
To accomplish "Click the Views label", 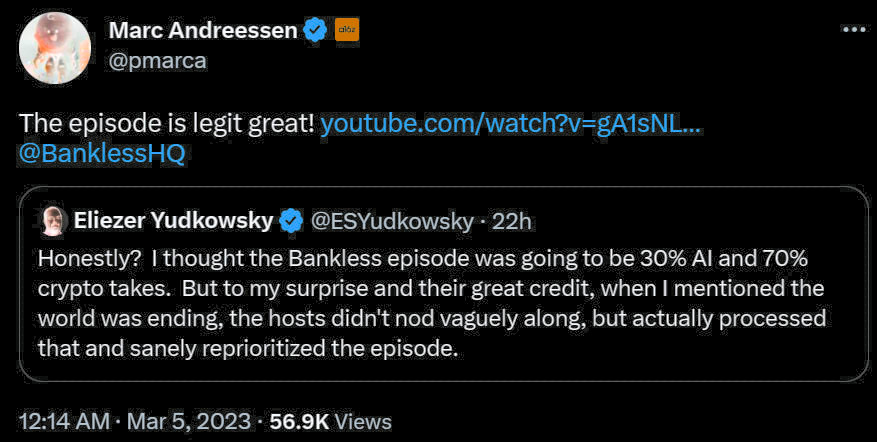I will coord(362,422).
